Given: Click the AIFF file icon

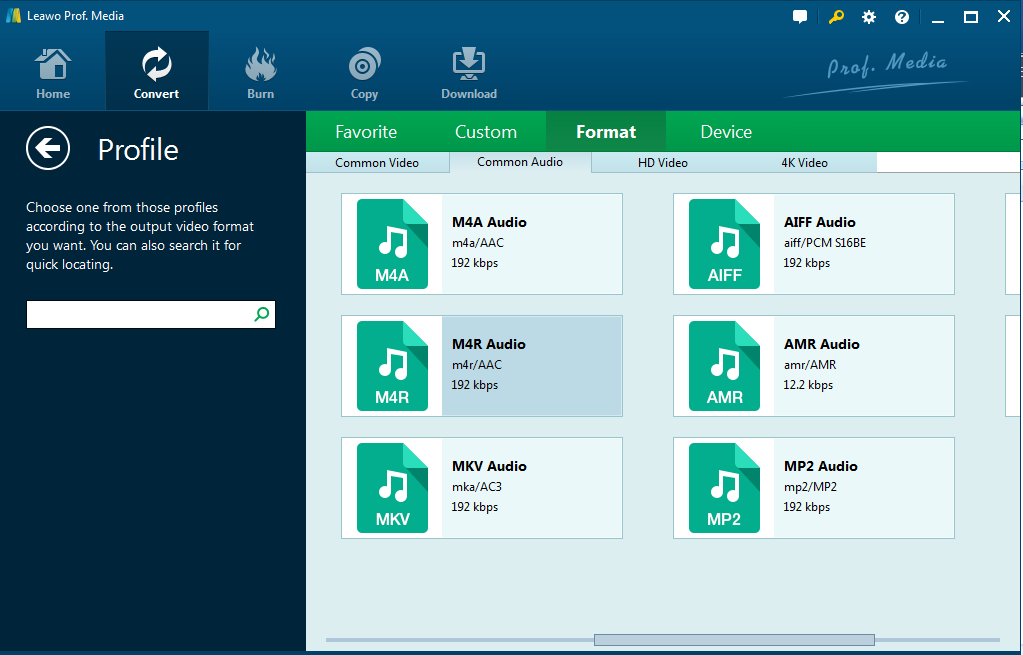Looking at the screenshot, I should (724, 244).
